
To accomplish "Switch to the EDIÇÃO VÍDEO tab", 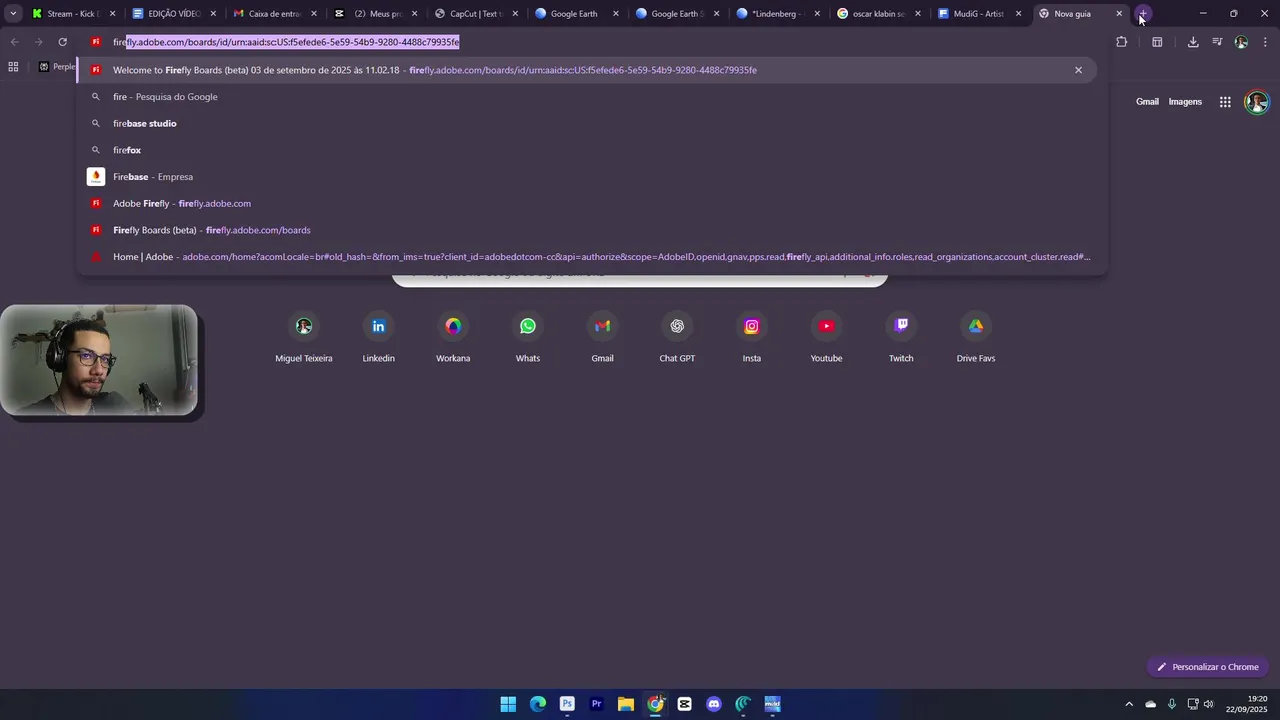I will [175, 14].
